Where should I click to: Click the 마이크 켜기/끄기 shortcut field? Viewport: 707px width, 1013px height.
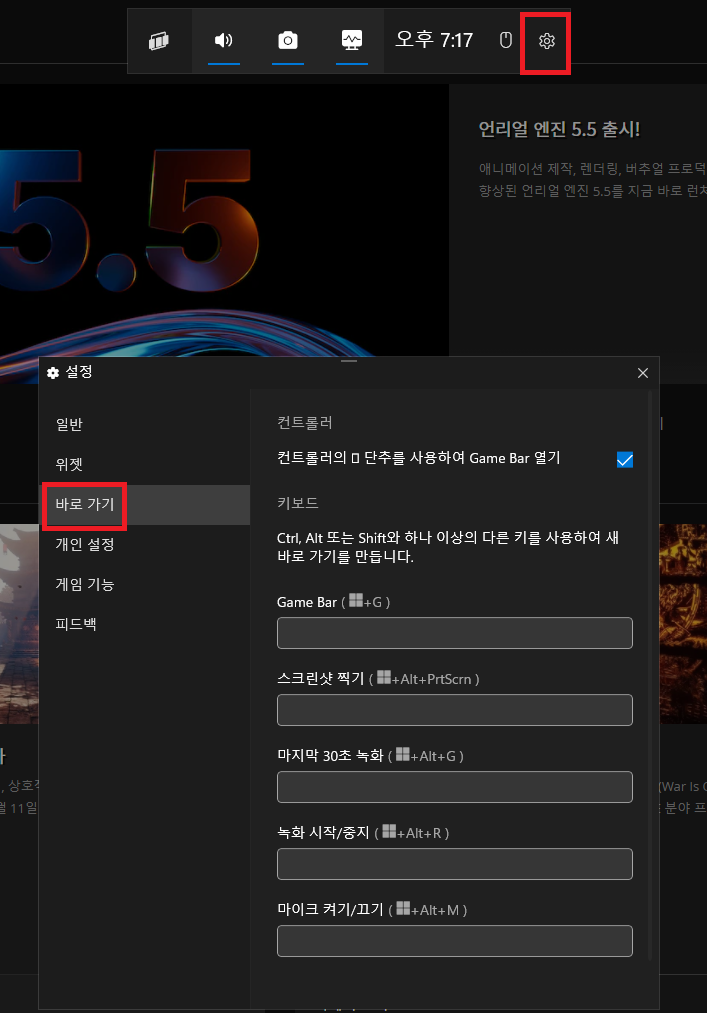(454, 941)
